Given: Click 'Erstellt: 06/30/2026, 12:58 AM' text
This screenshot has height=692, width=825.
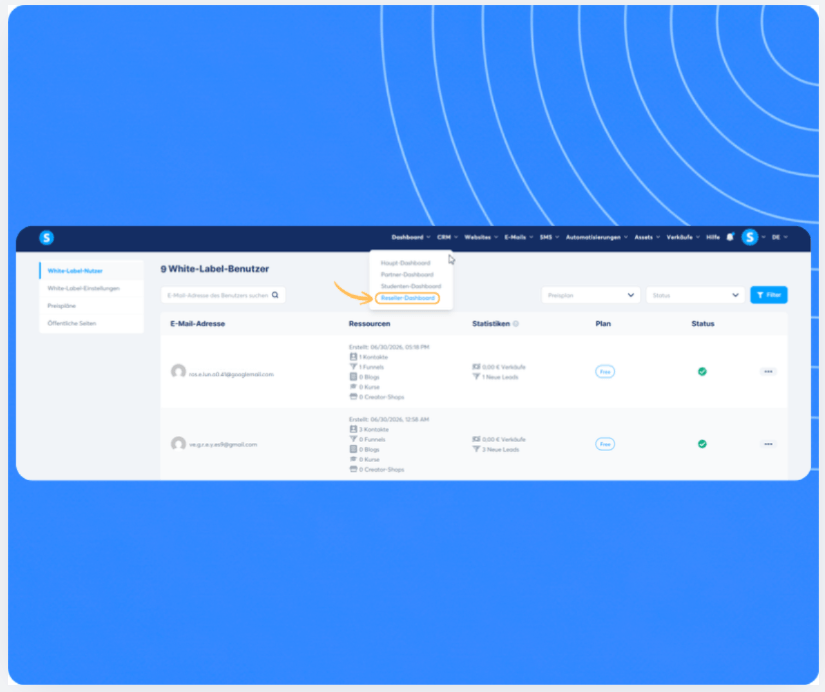Looking at the screenshot, I should point(389,419).
